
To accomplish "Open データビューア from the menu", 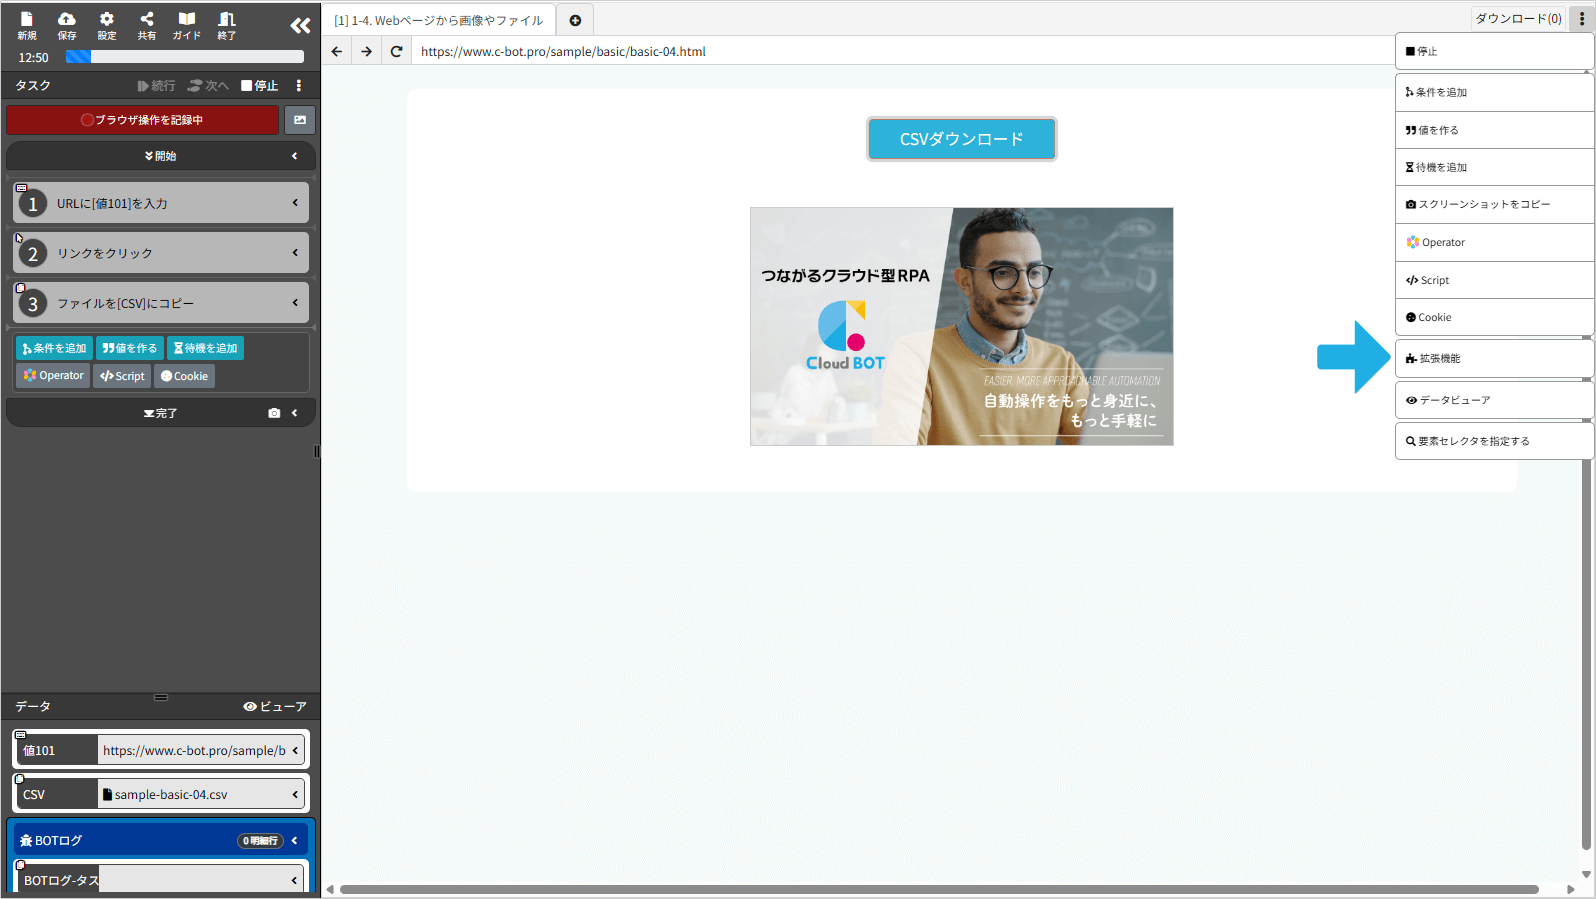I will [1494, 400].
